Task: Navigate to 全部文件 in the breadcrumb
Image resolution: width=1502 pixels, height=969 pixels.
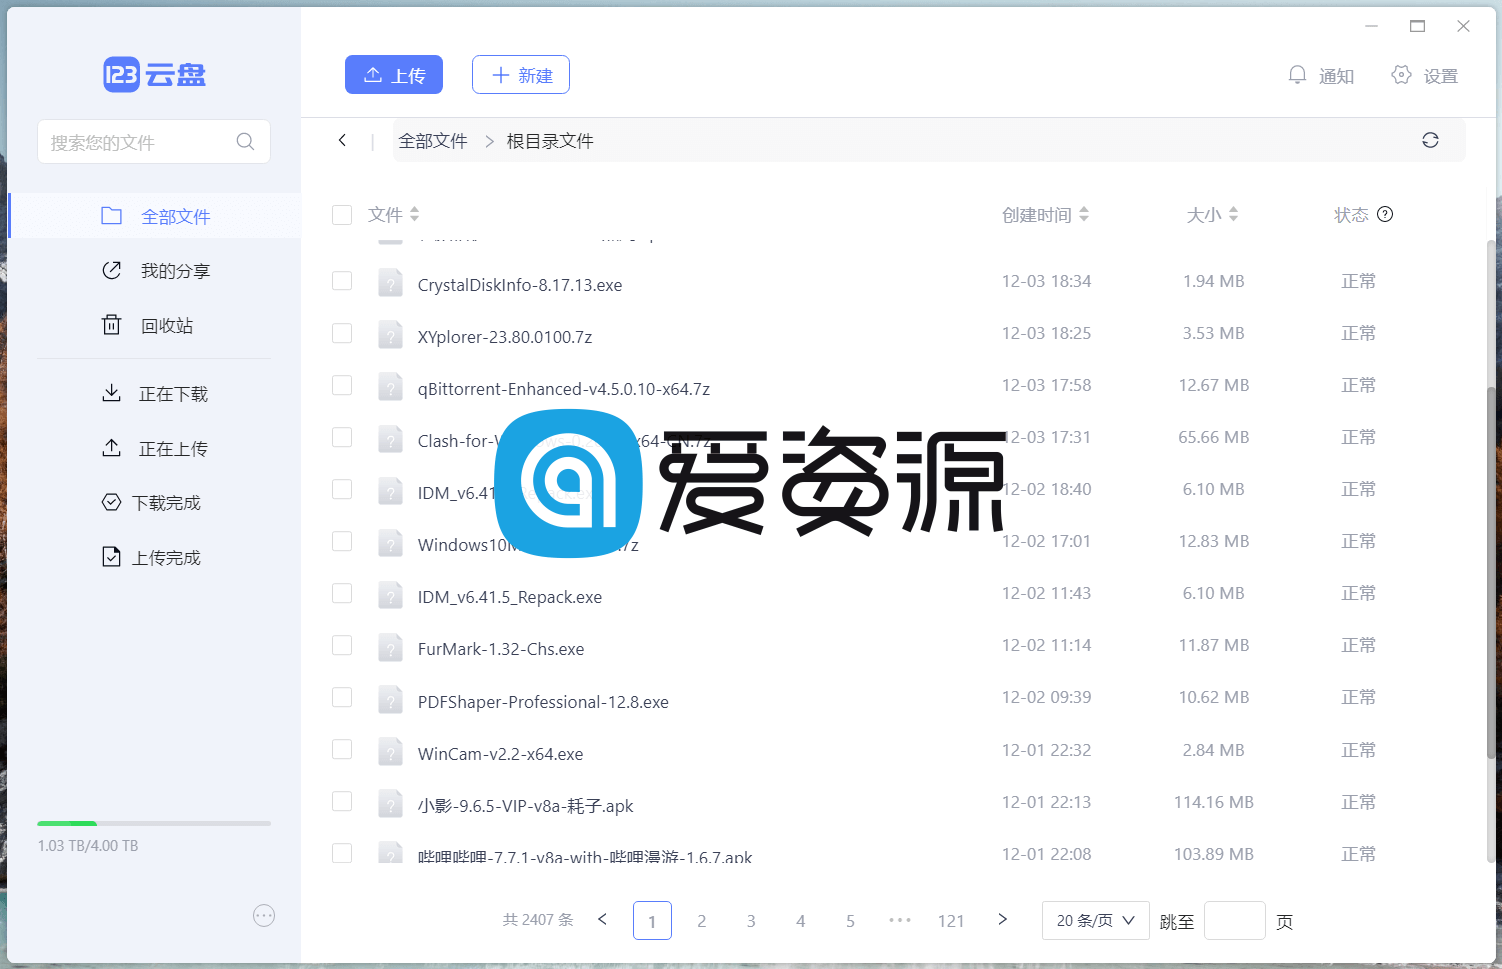Action: [432, 140]
